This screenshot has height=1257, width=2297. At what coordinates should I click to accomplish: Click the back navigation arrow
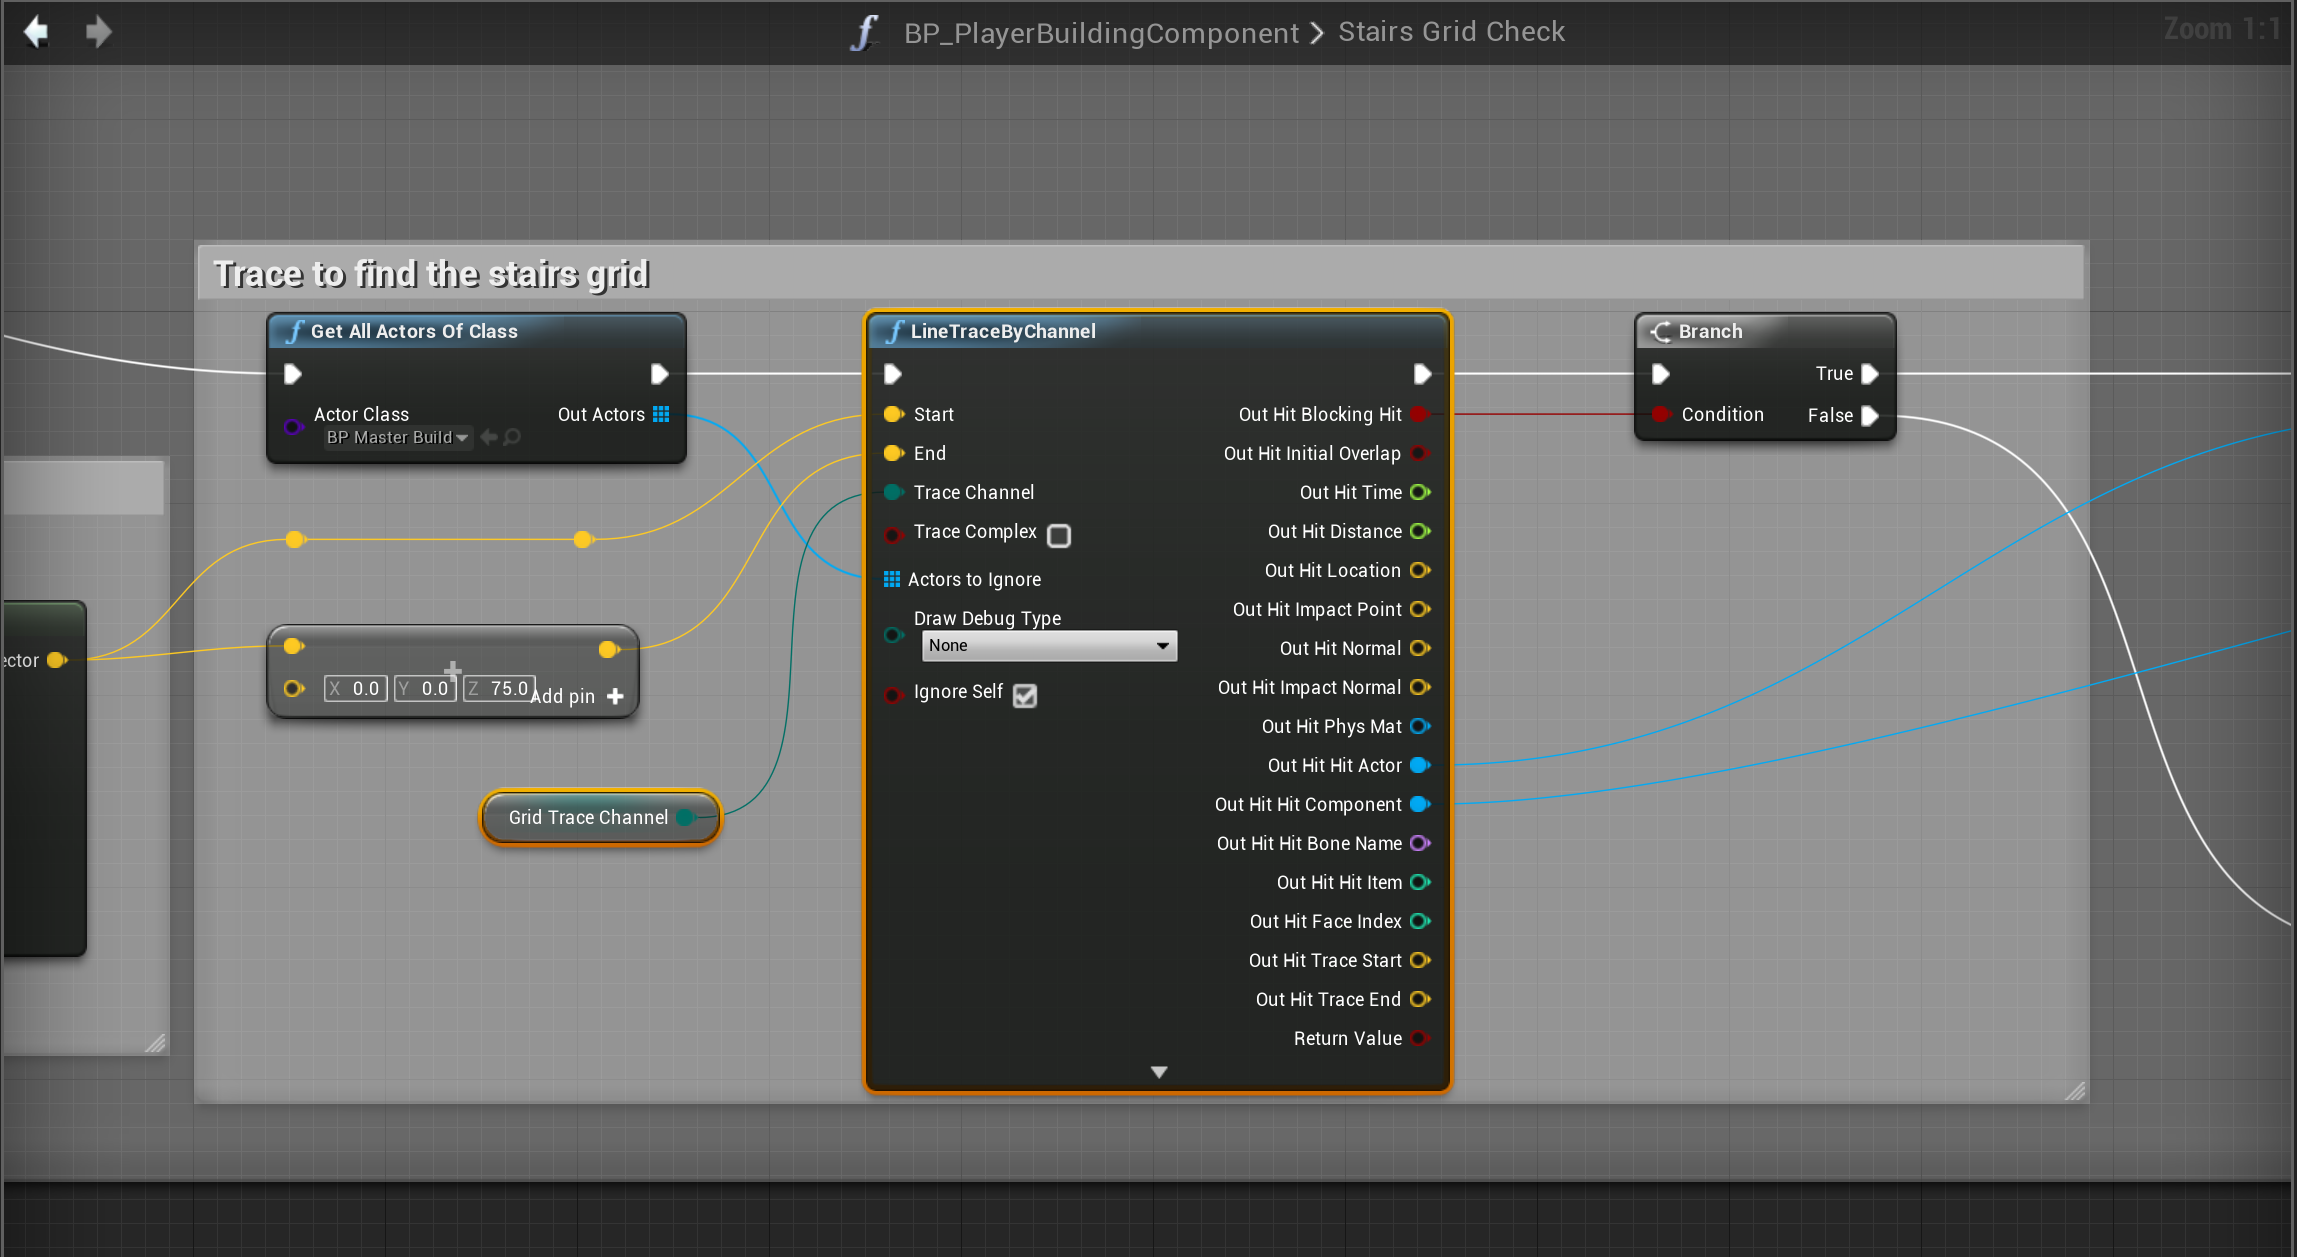[37, 32]
